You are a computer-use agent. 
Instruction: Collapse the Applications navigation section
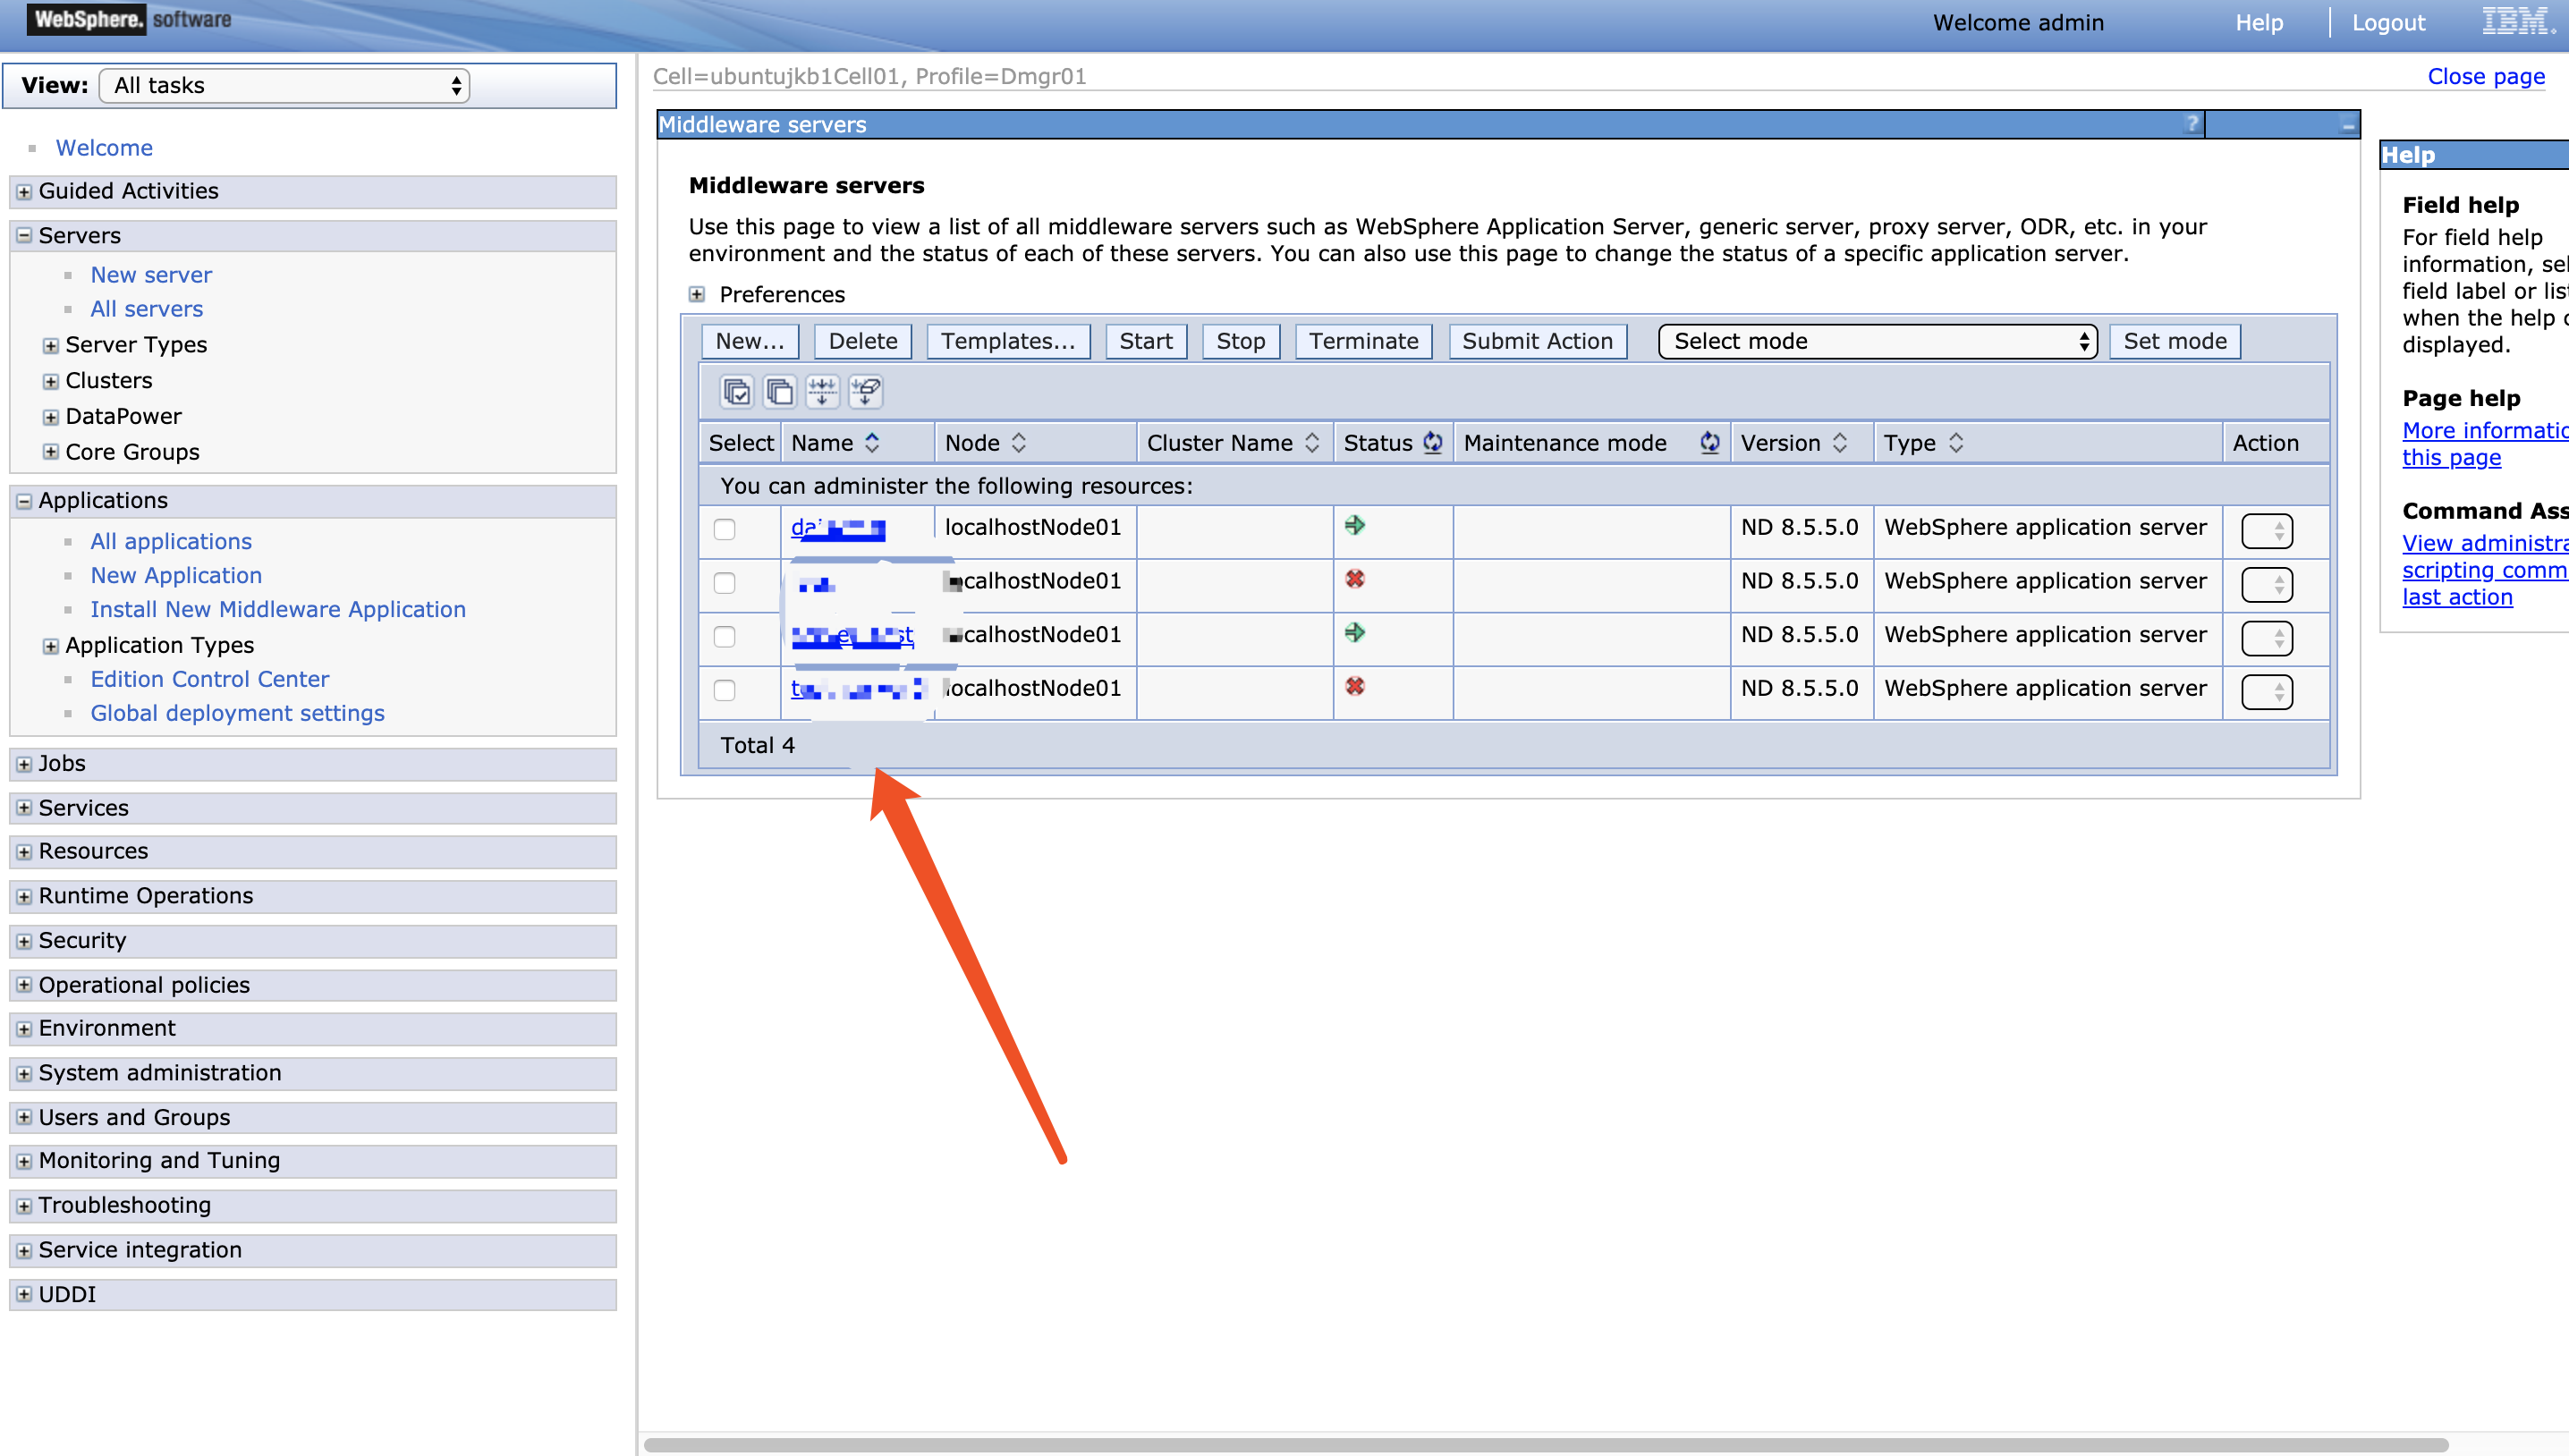24,502
